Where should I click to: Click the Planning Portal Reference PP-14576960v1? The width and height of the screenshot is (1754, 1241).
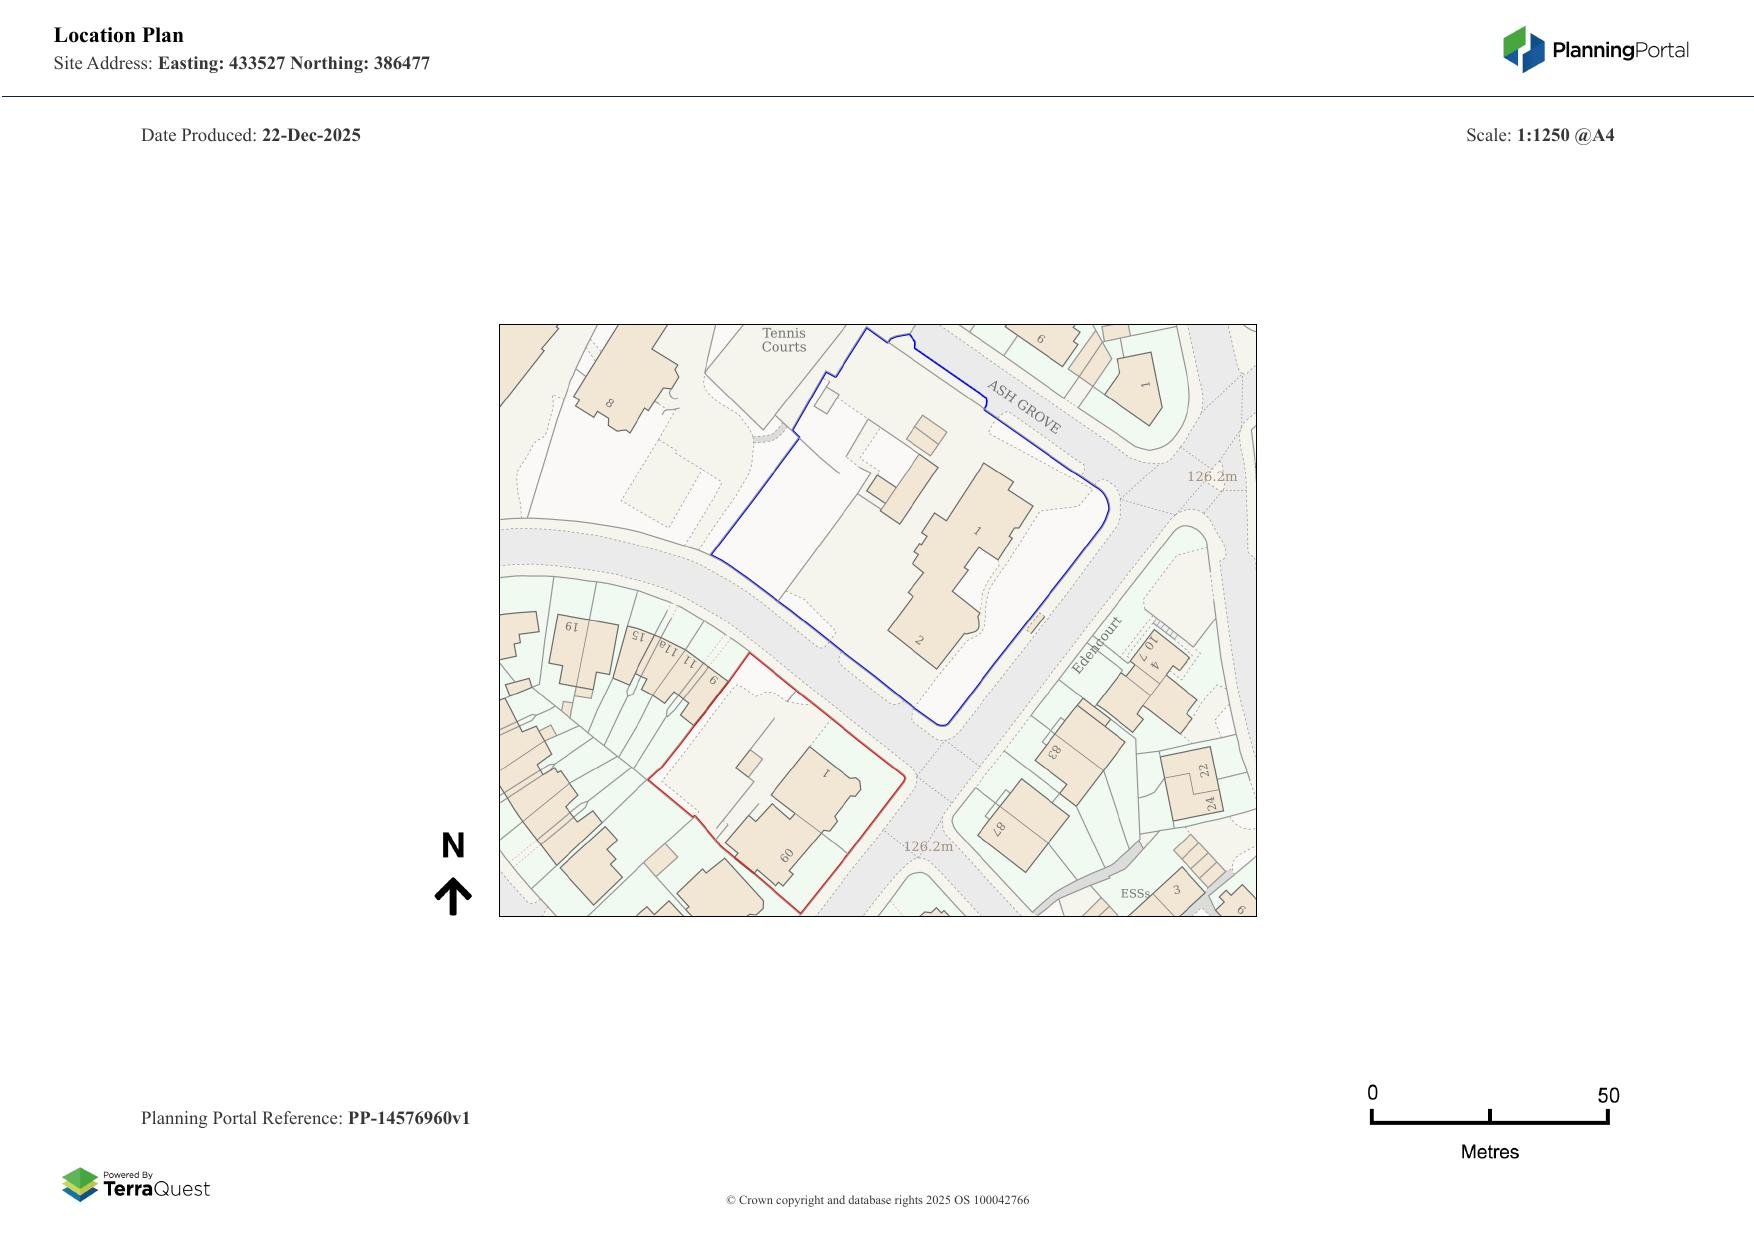click(x=305, y=1118)
